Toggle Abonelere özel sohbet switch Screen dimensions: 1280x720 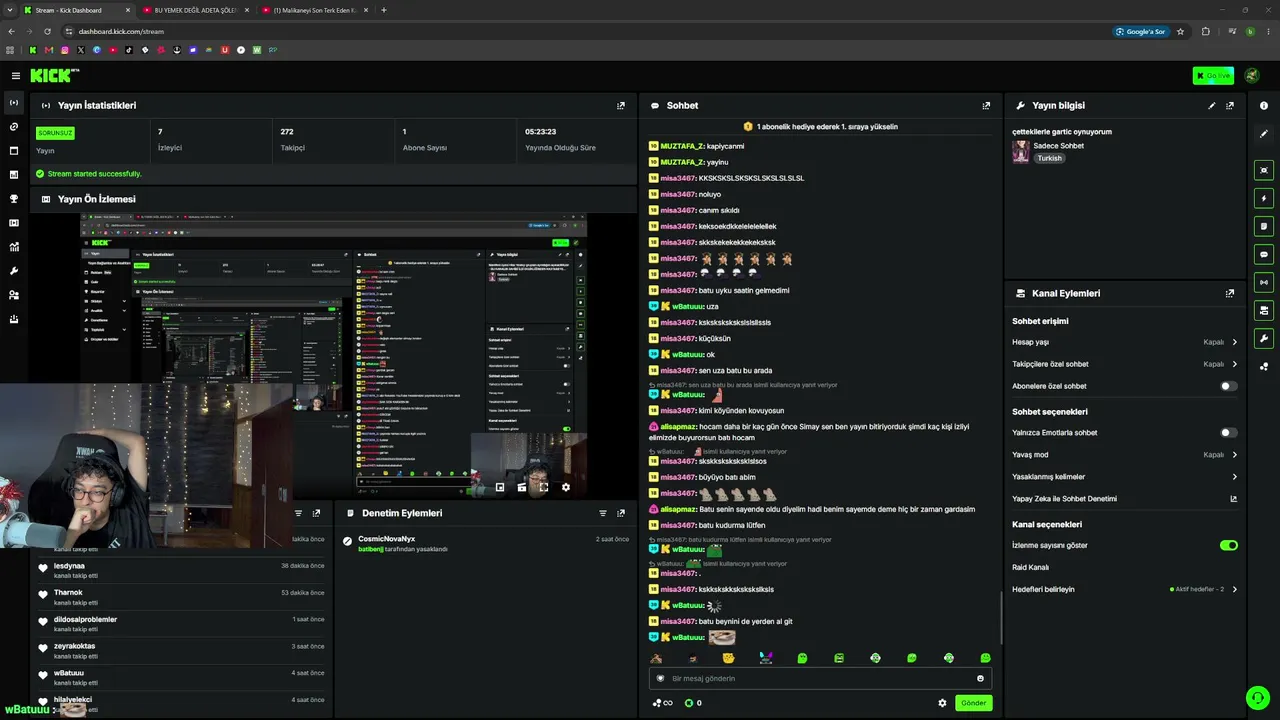[x=1228, y=386]
